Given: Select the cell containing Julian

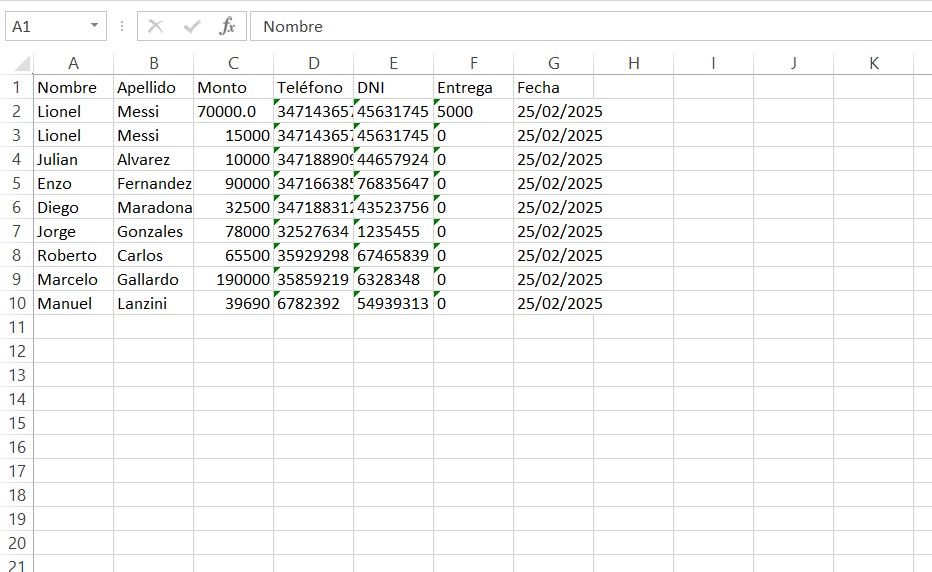Looking at the screenshot, I should tap(73, 159).
